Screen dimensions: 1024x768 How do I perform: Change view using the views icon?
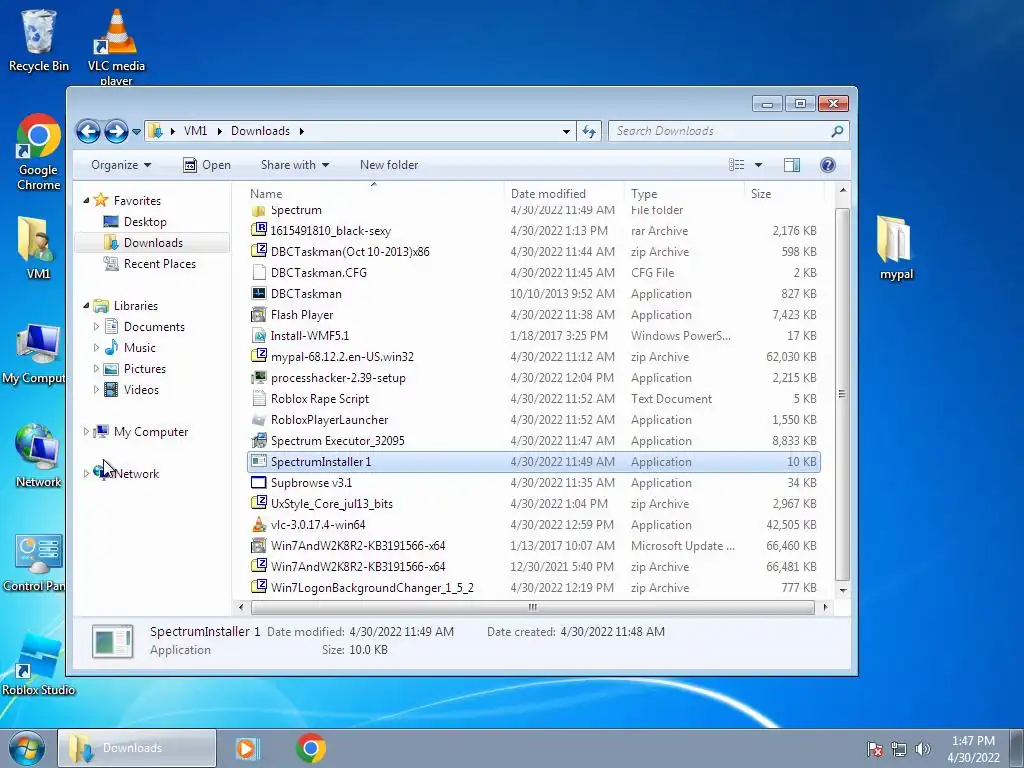pos(737,165)
